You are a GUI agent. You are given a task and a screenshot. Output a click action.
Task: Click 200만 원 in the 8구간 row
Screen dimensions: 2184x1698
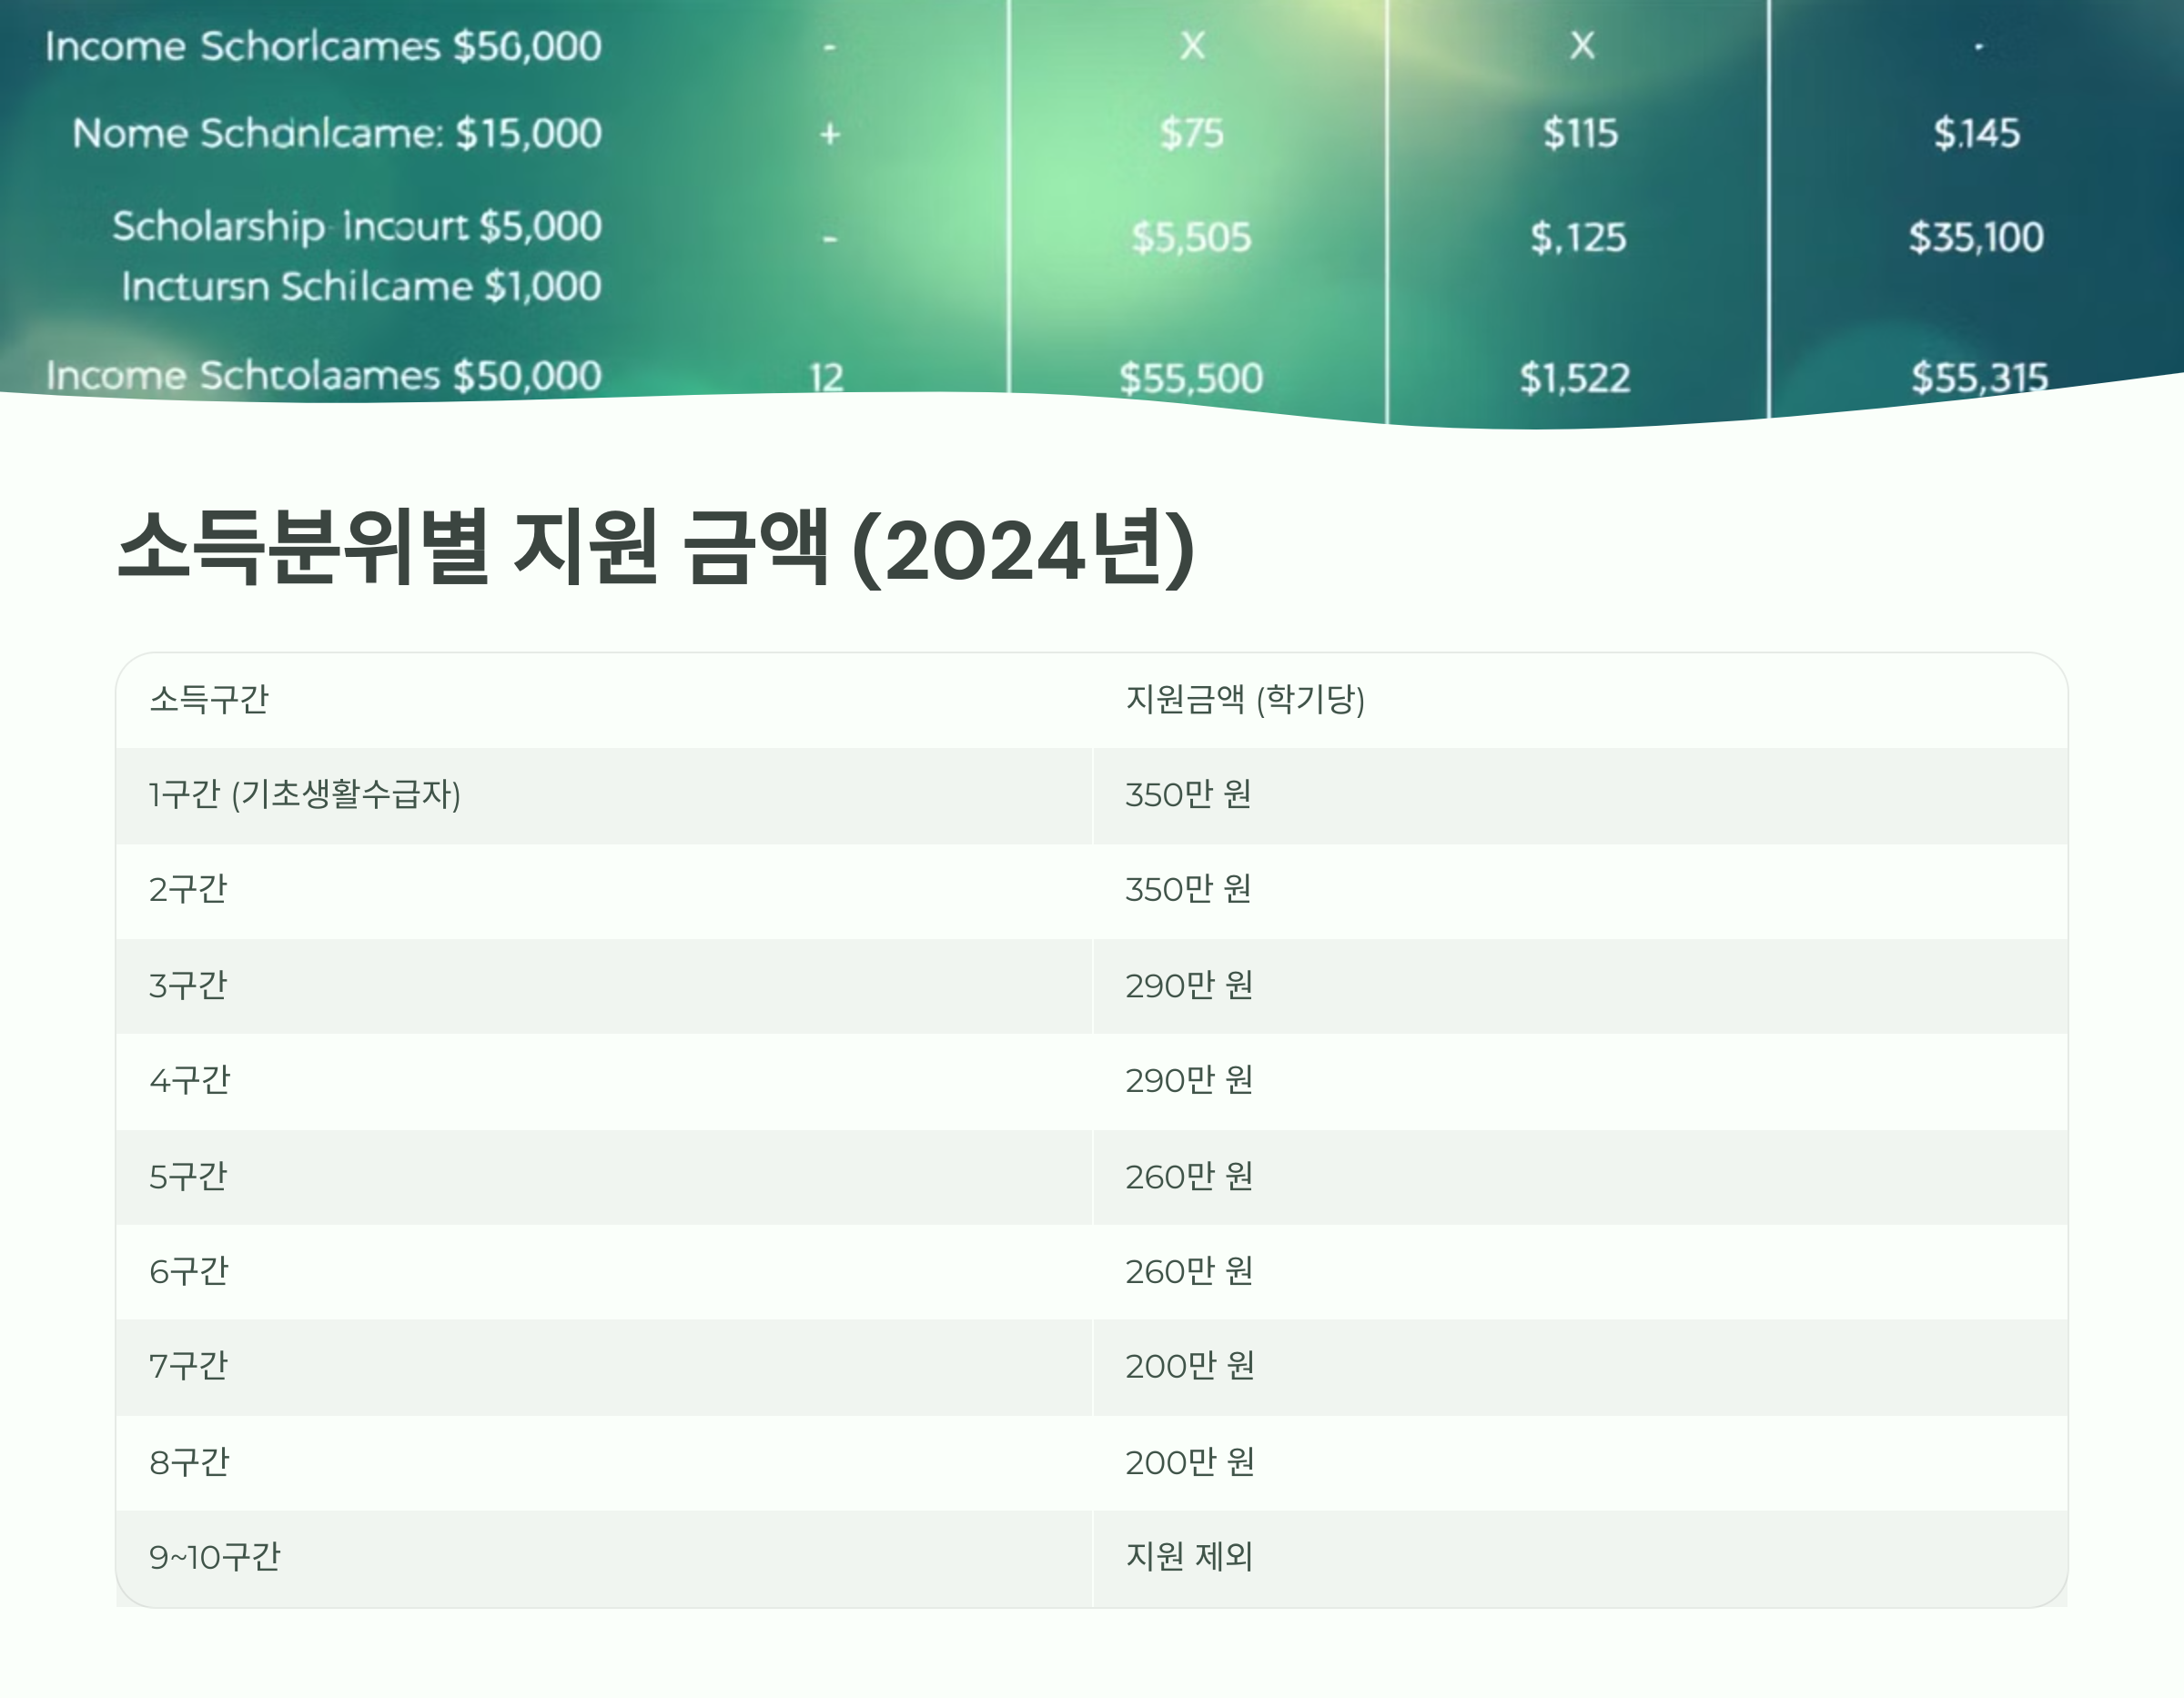tap(1189, 1463)
